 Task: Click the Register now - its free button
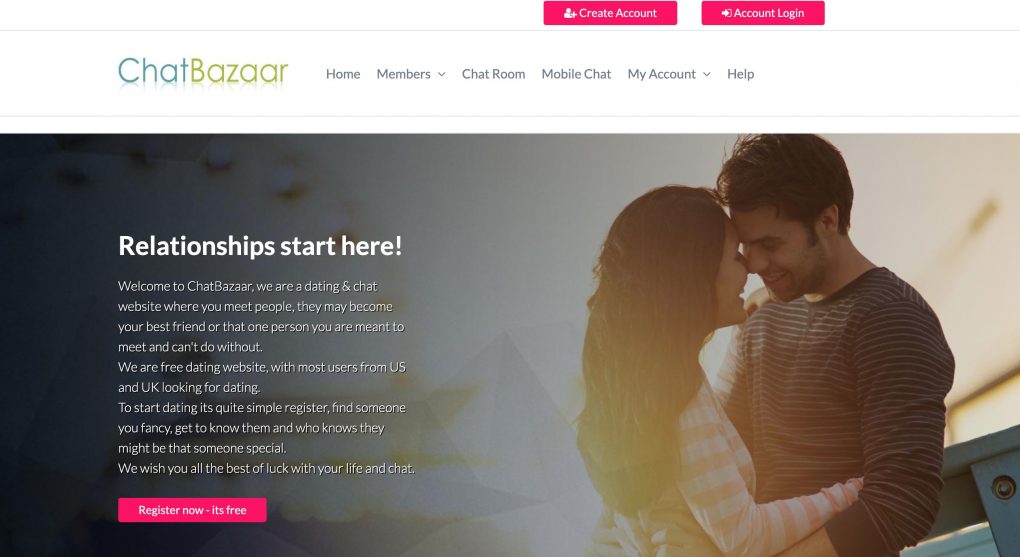coord(192,510)
